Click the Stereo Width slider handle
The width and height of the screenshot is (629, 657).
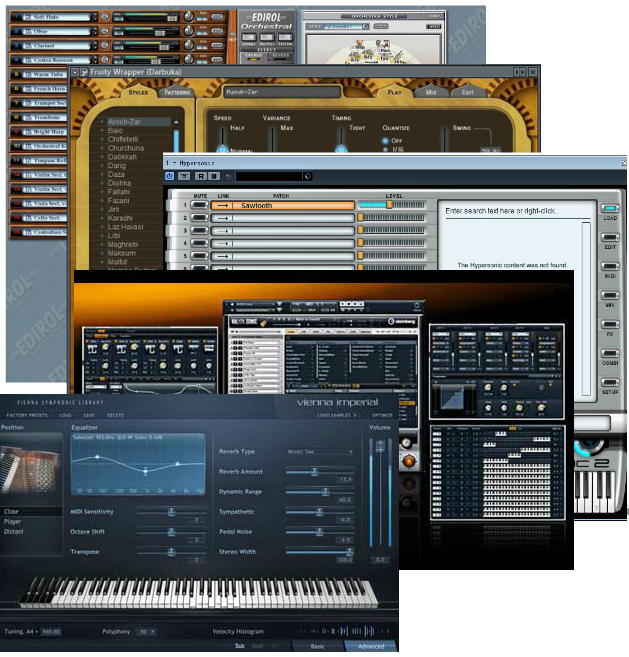(x=349, y=552)
